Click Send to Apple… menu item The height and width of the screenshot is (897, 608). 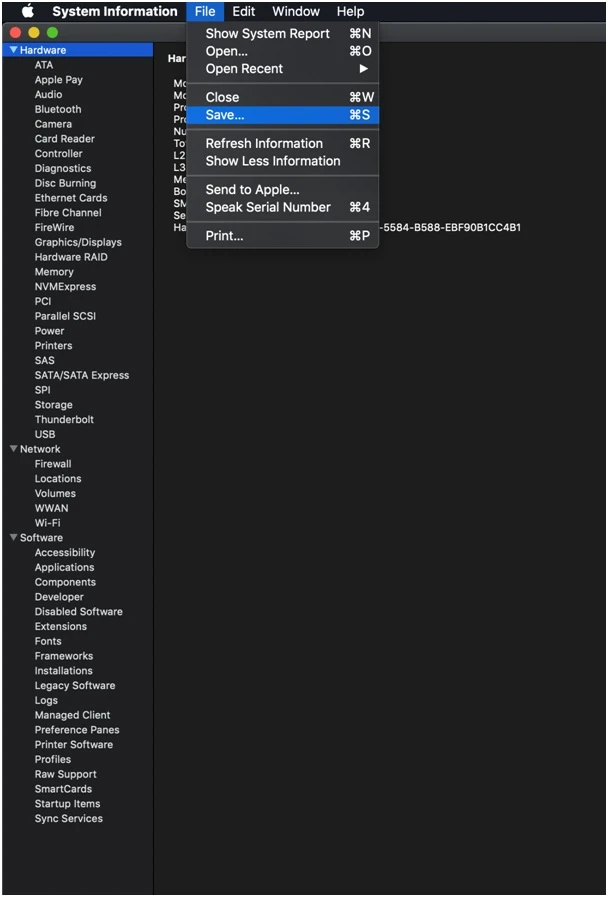(x=252, y=190)
